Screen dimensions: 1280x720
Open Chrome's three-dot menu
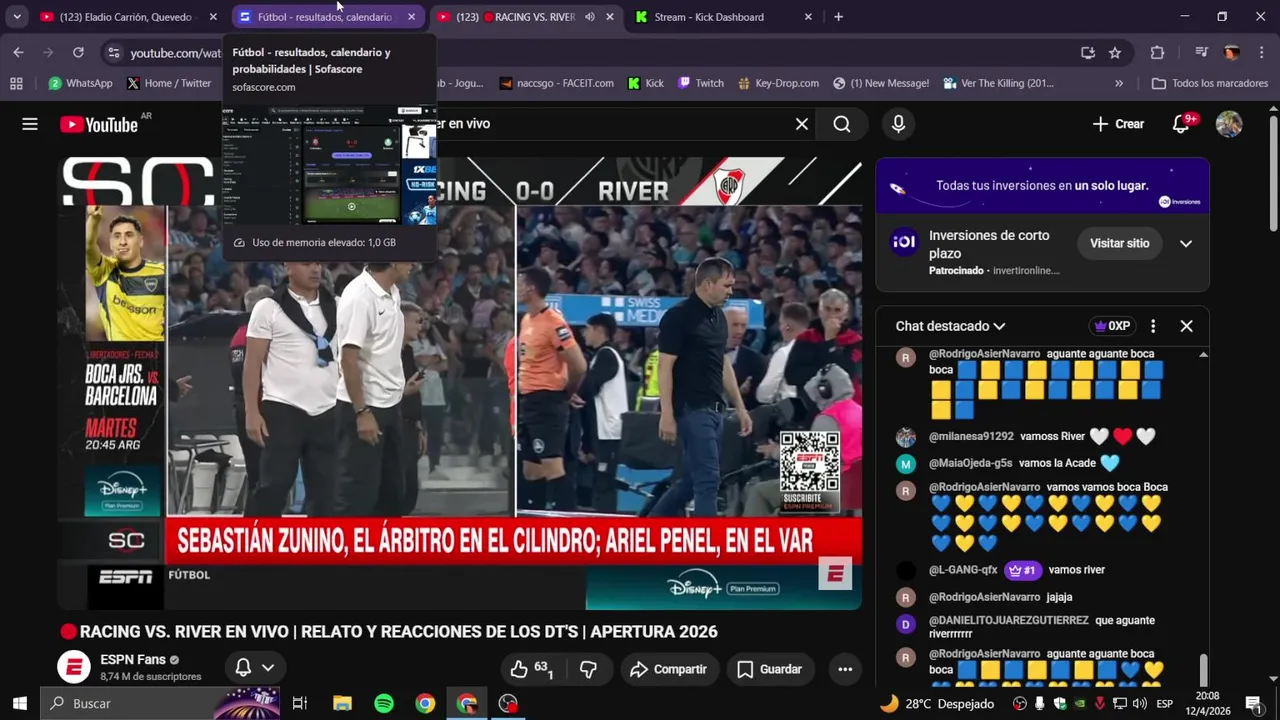(1260, 53)
